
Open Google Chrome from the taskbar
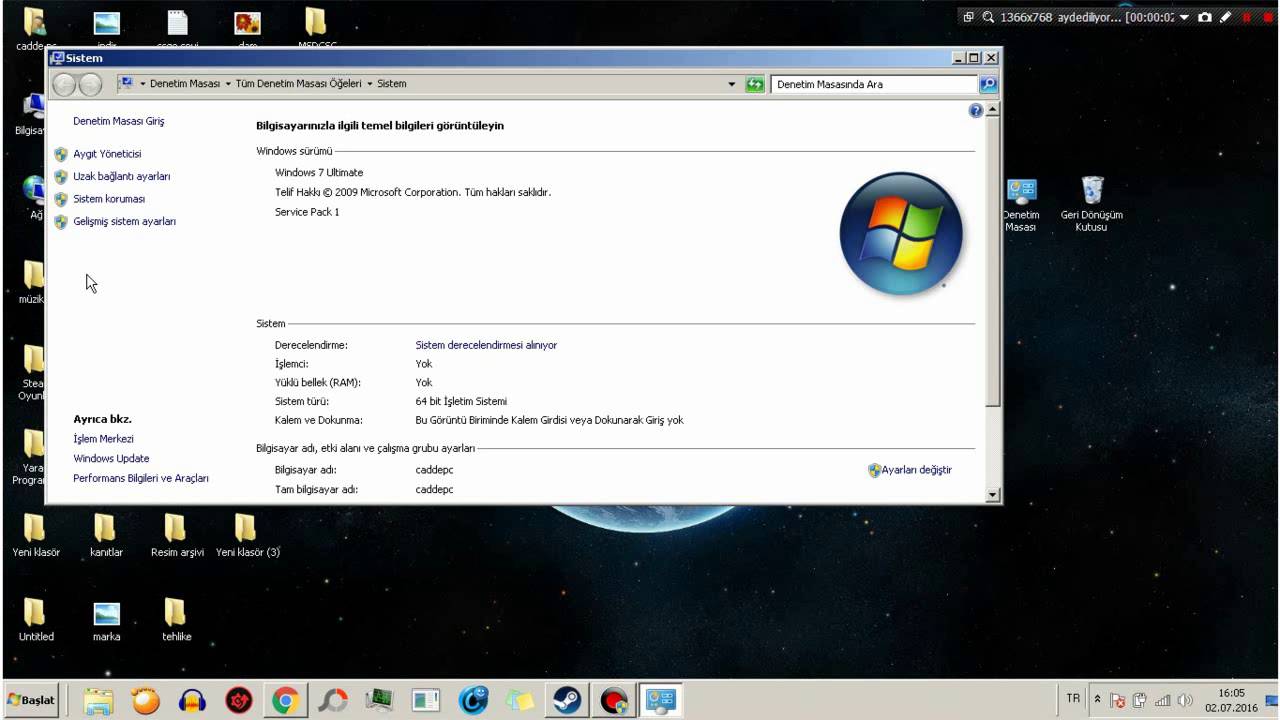pyautogui.click(x=285, y=701)
